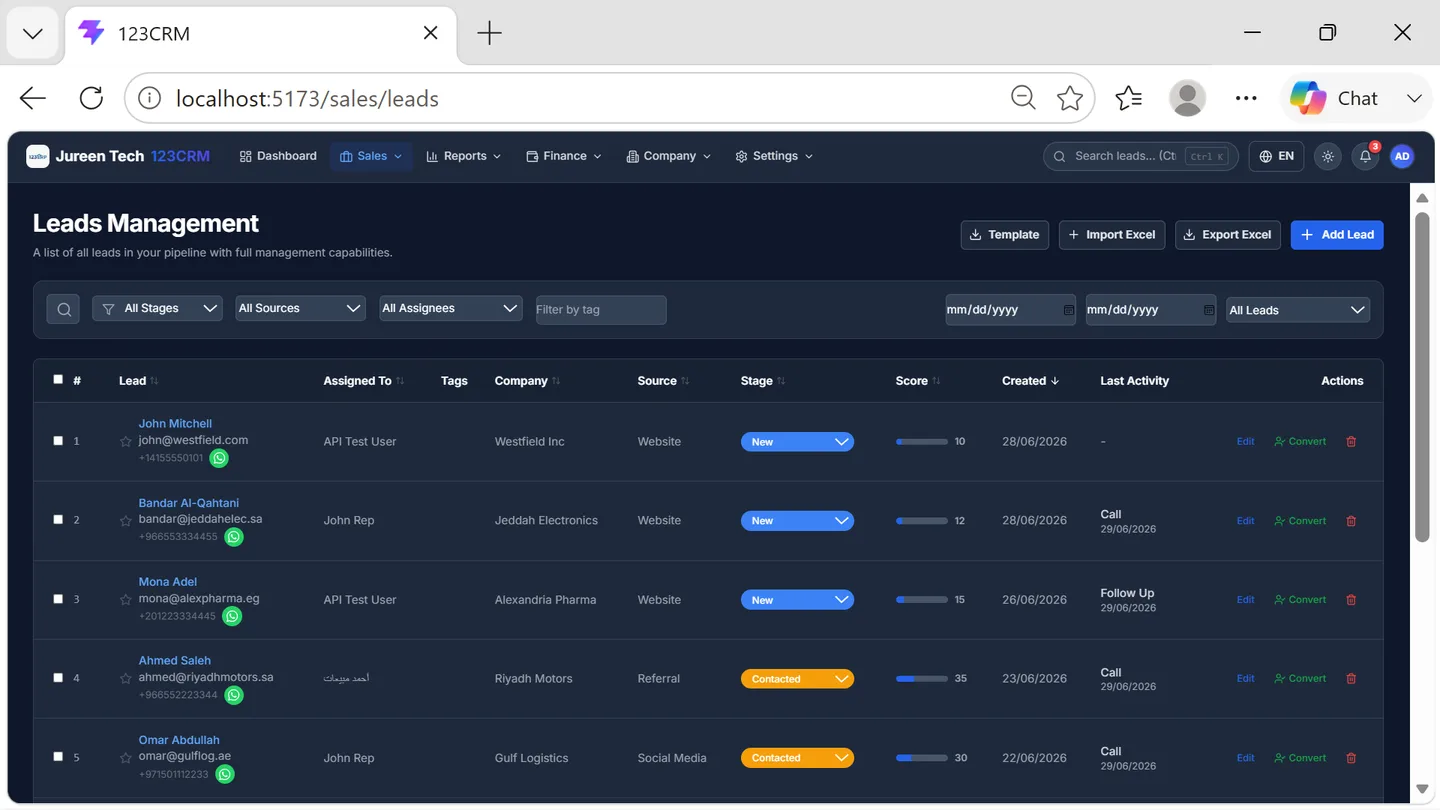Viewport: 1440px width, 810px height.
Task: Open calendar picker on second date field
Action: click(x=1208, y=310)
